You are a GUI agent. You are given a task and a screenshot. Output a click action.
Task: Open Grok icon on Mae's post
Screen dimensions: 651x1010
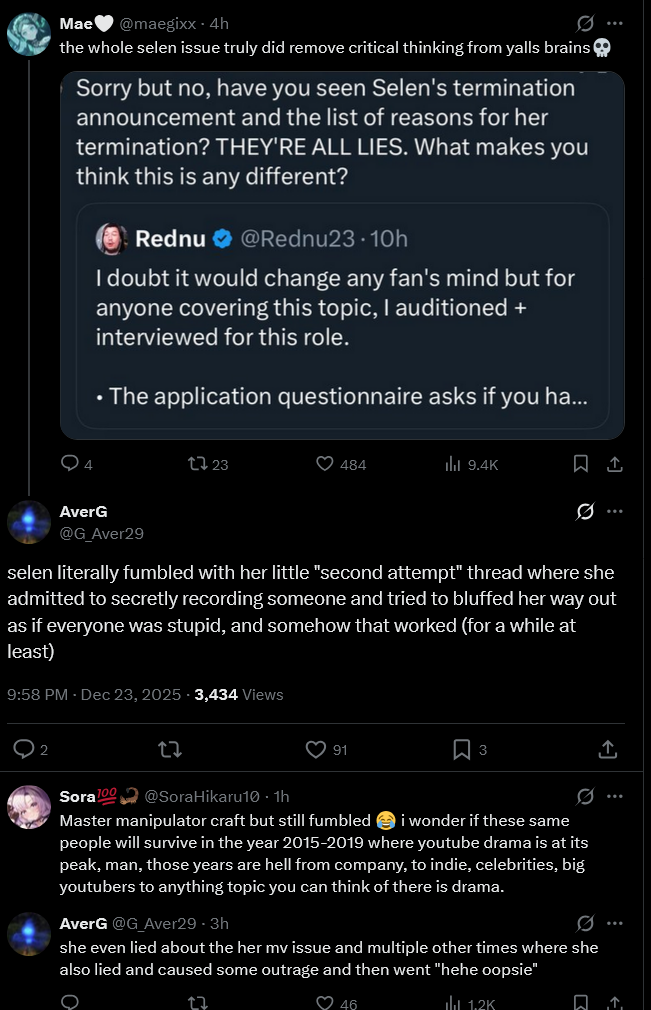(586, 23)
